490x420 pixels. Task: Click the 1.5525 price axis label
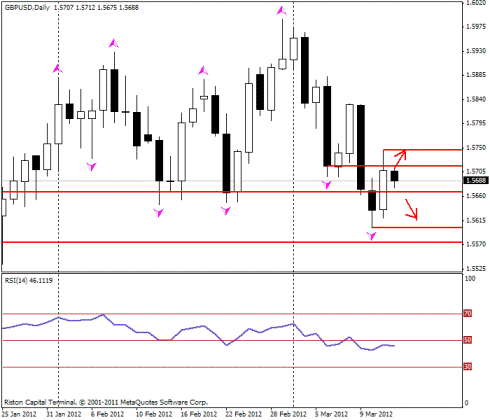476,268
